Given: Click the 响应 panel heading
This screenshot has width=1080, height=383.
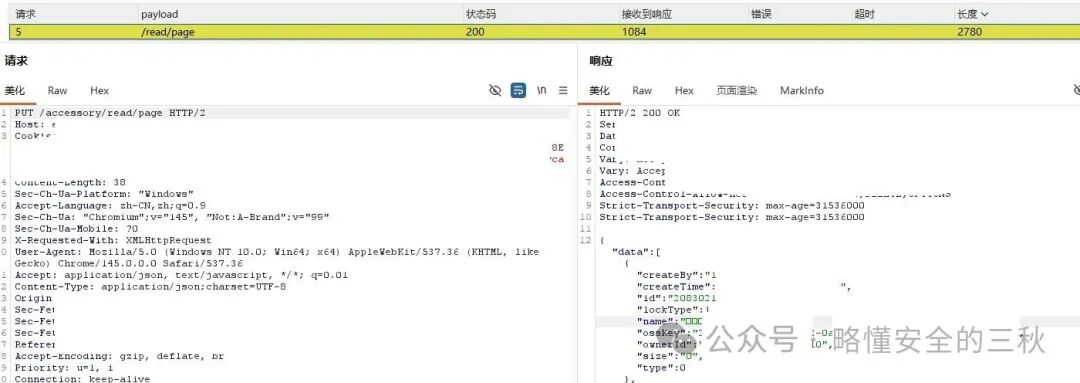Looking at the screenshot, I should click(601, 61).
